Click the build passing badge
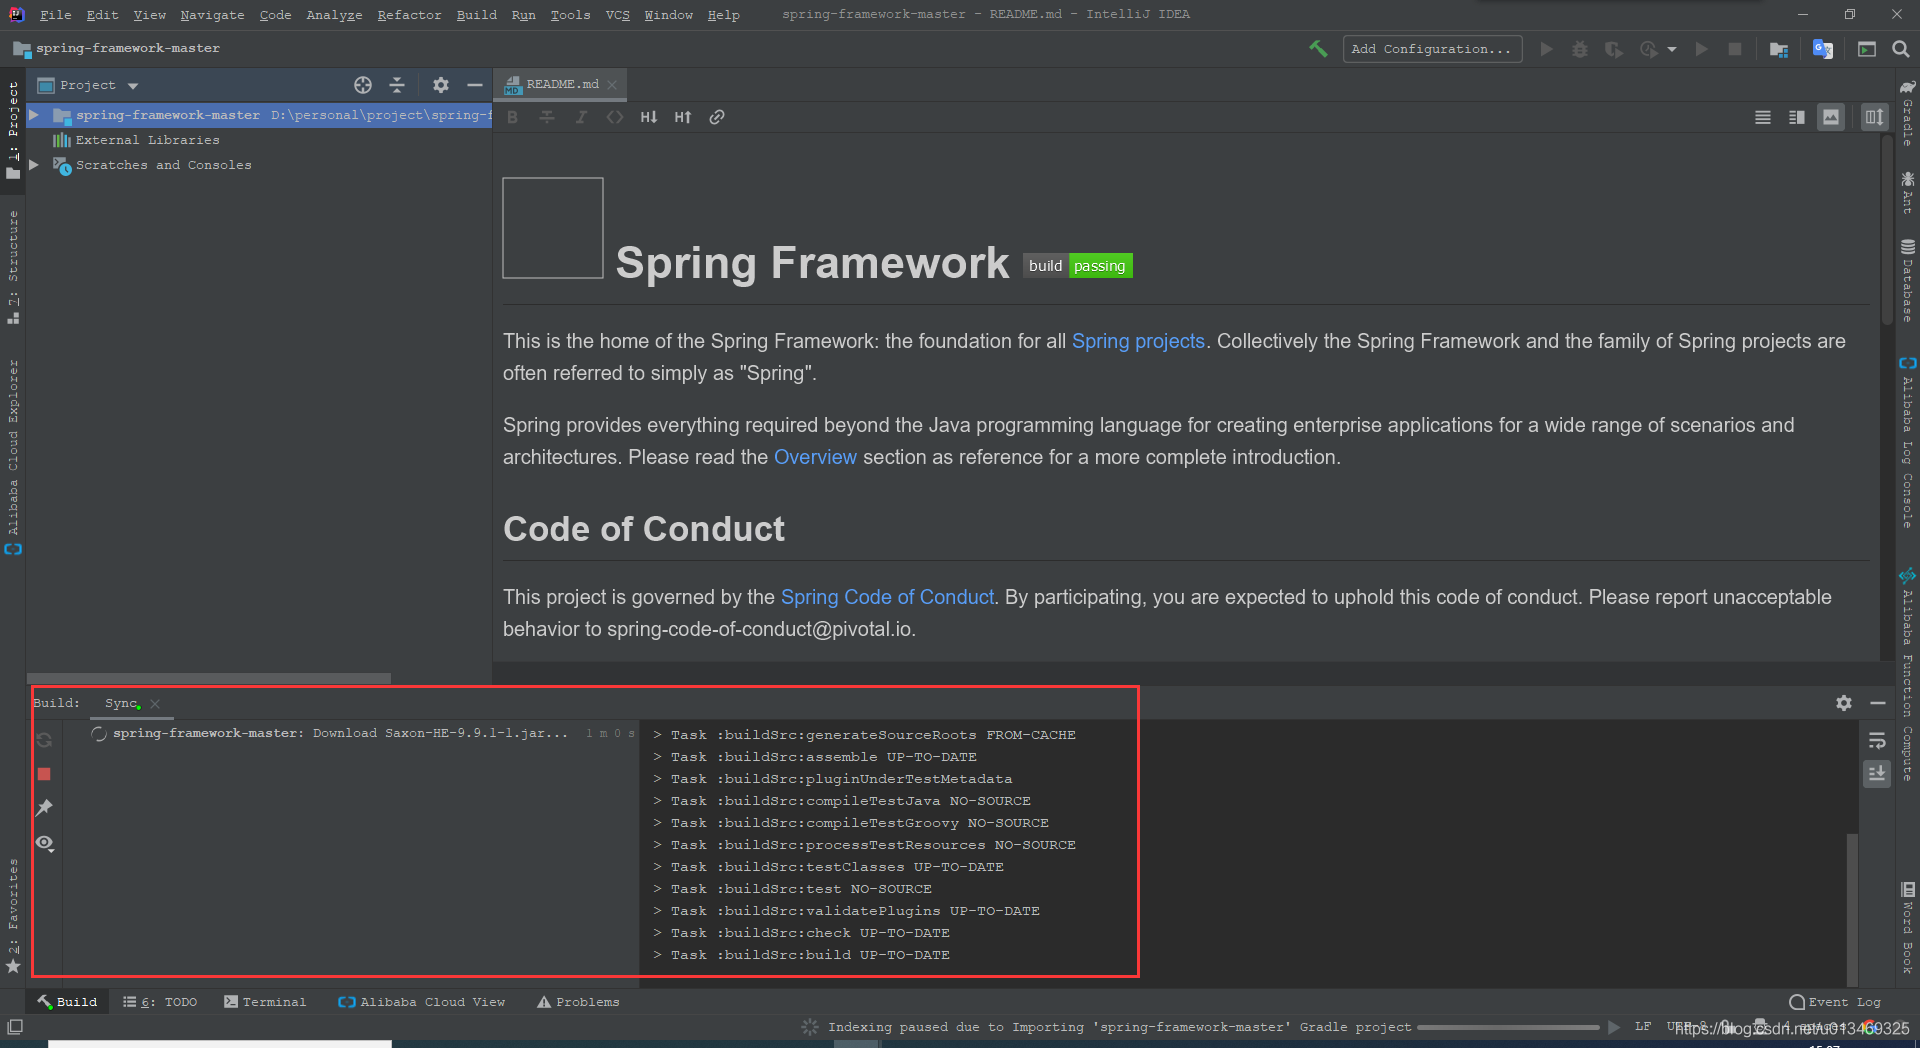This screenshot has height=1048, width=1920. (1078, 266)
